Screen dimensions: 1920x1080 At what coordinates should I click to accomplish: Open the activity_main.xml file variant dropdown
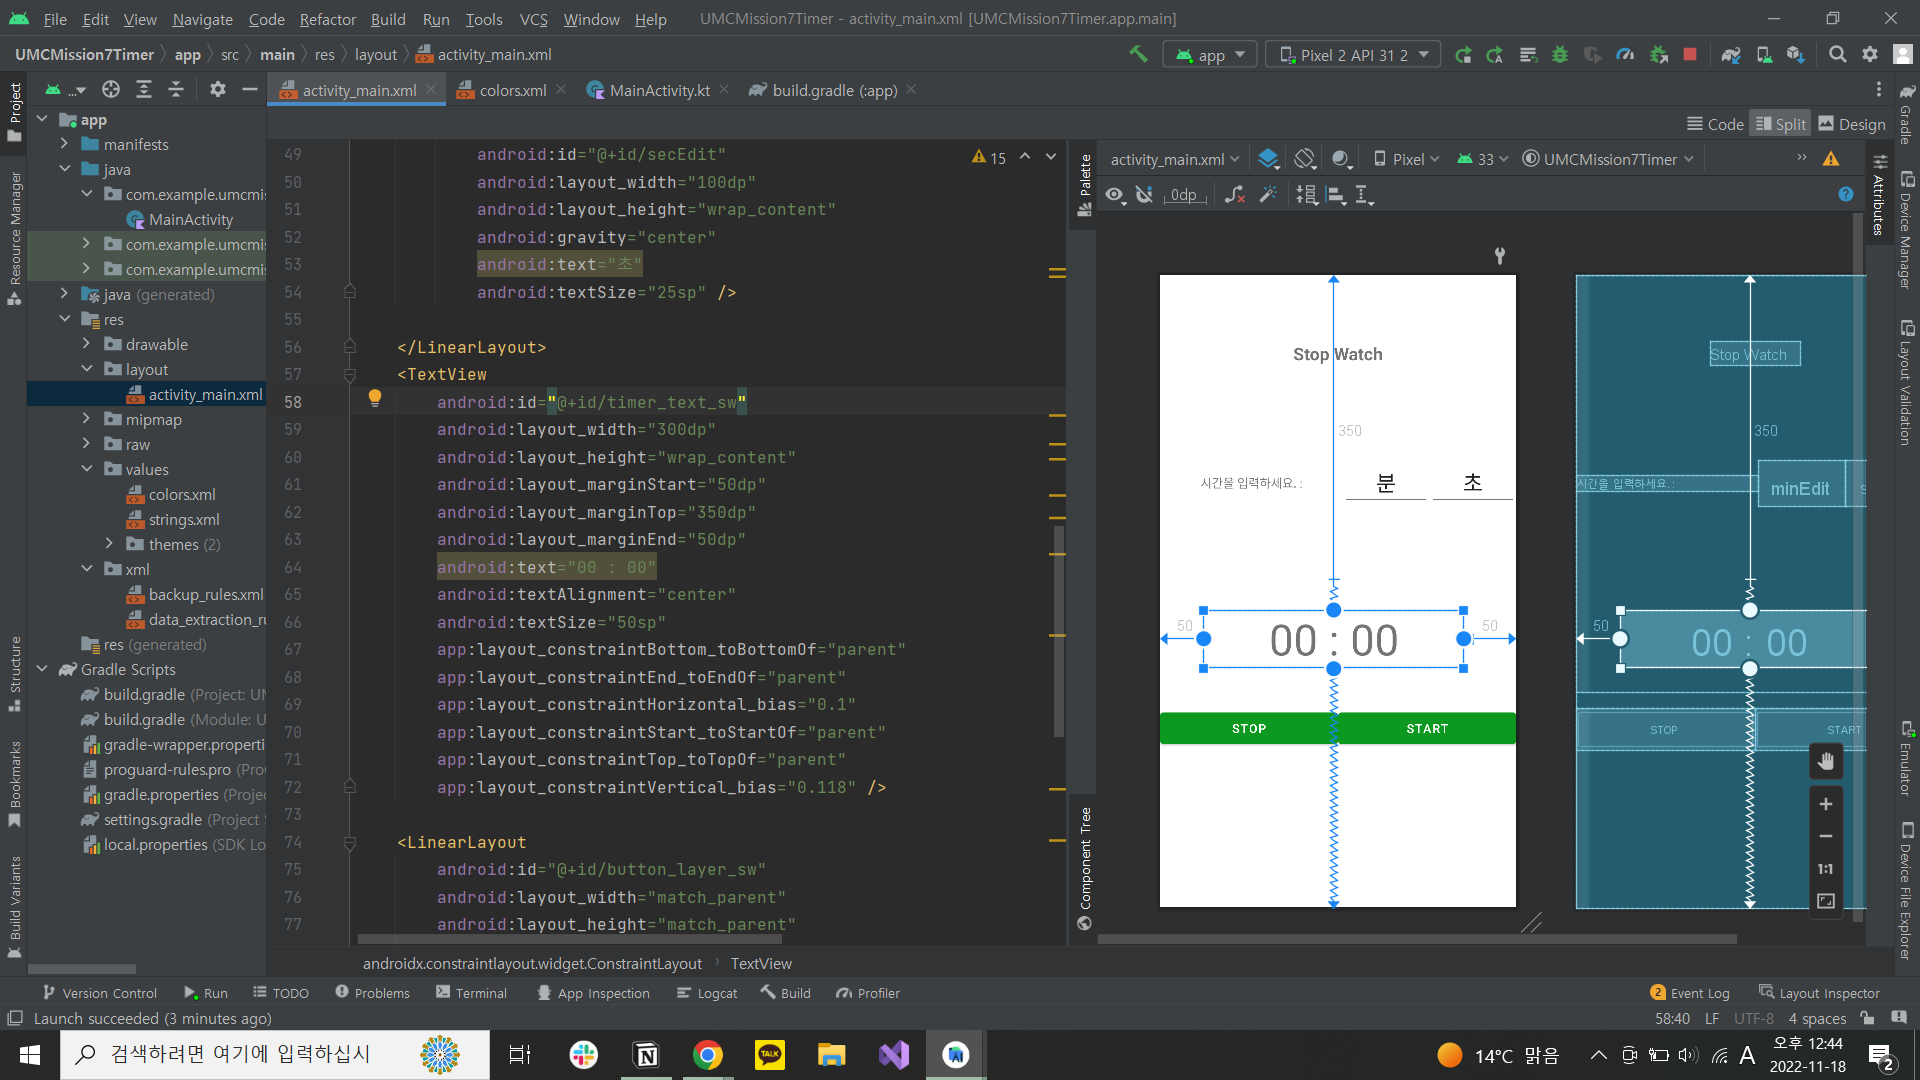pyautogui.click(x=1175, y=159)
